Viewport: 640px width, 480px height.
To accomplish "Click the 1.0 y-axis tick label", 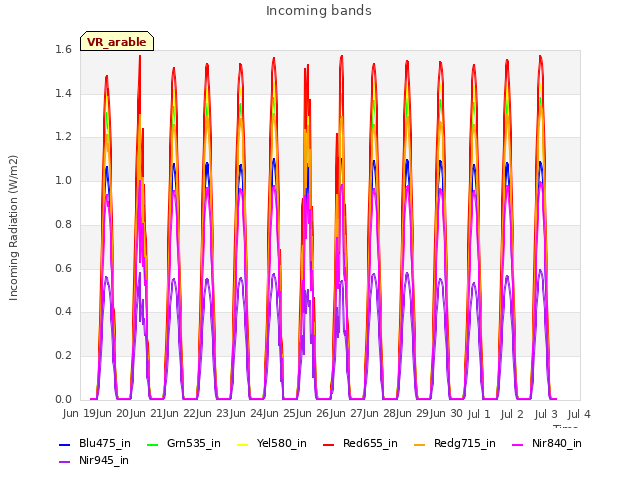I will click(63, 180).
